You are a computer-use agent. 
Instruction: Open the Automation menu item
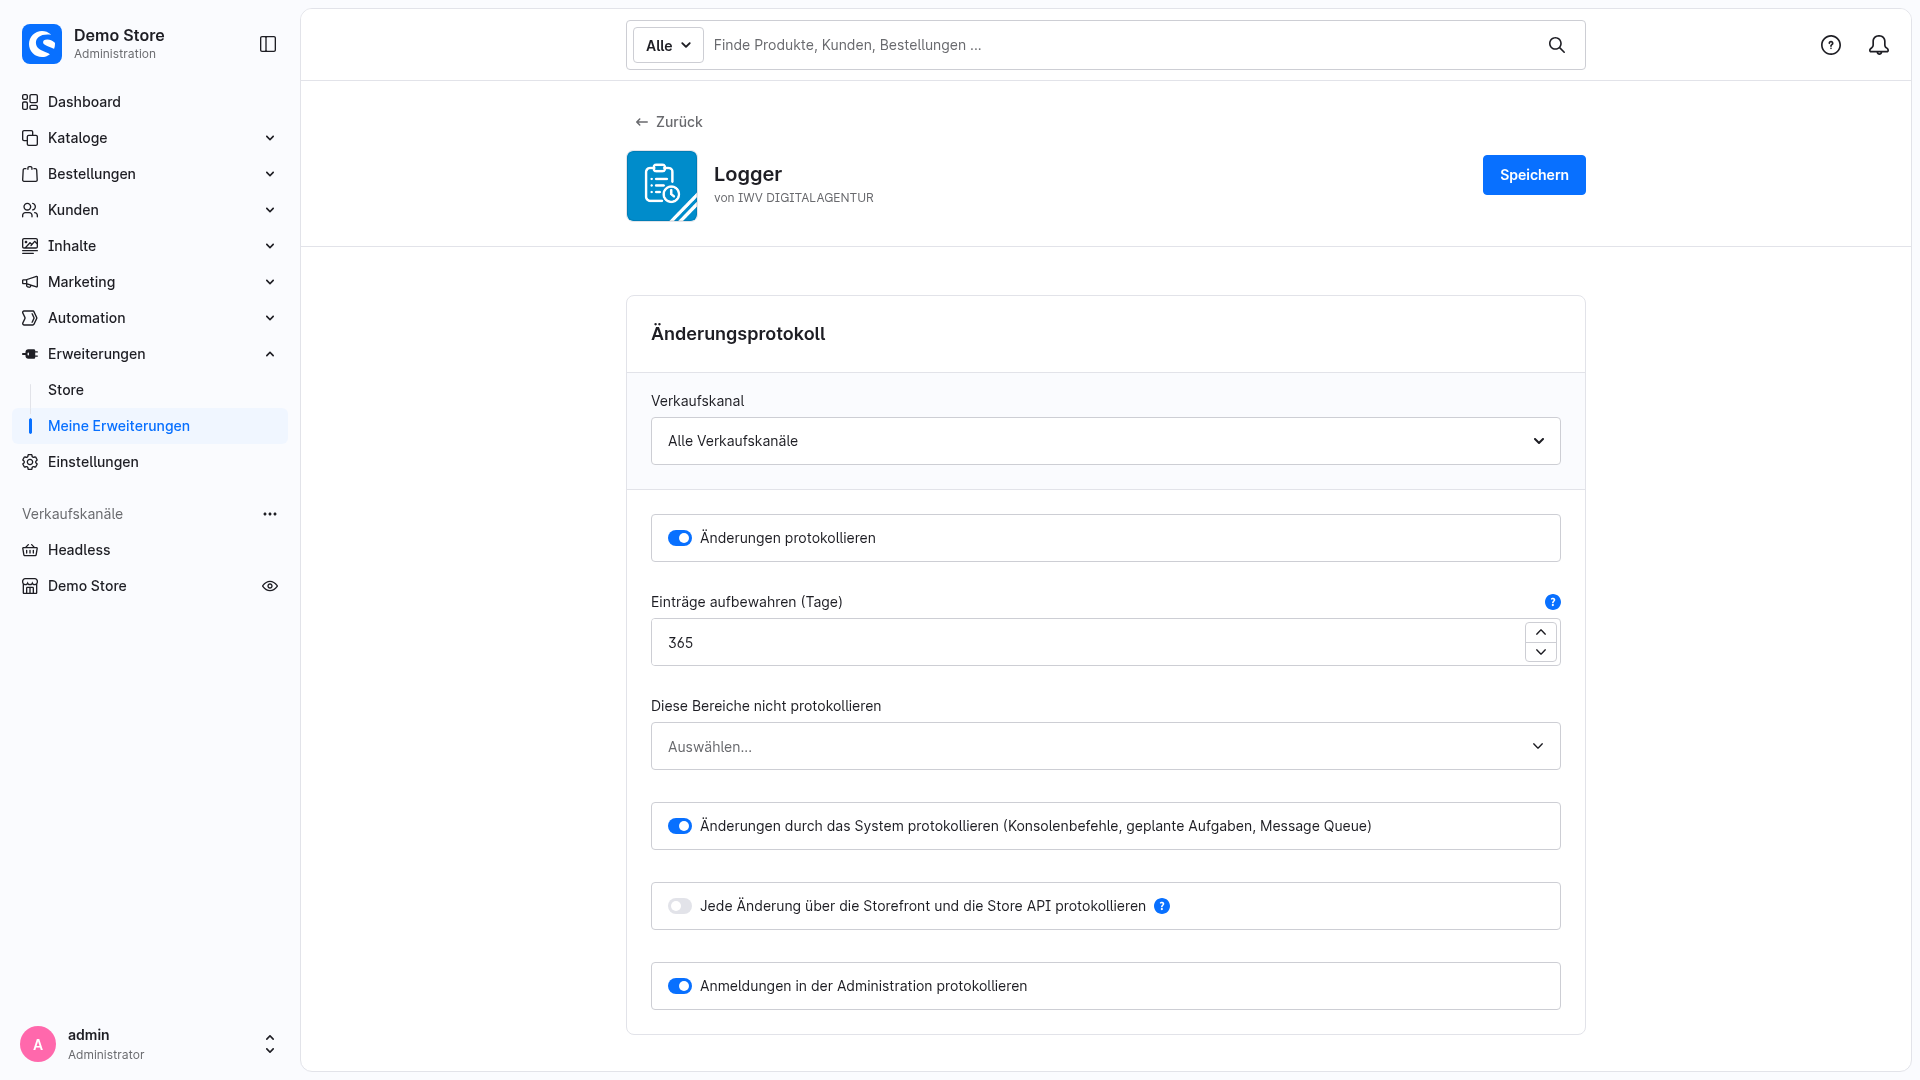point(150,318)
